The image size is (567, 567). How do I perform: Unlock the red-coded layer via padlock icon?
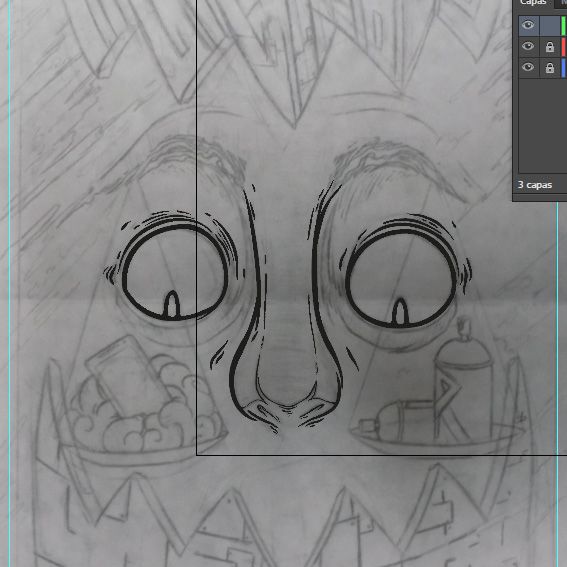[550, 47]
